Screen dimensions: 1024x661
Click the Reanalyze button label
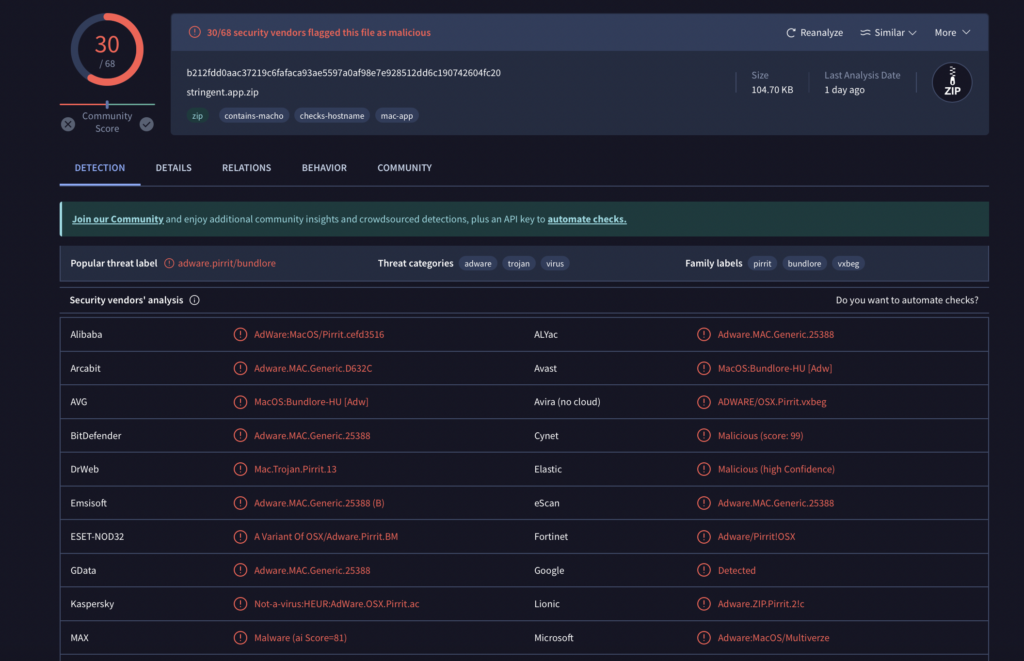822,33
